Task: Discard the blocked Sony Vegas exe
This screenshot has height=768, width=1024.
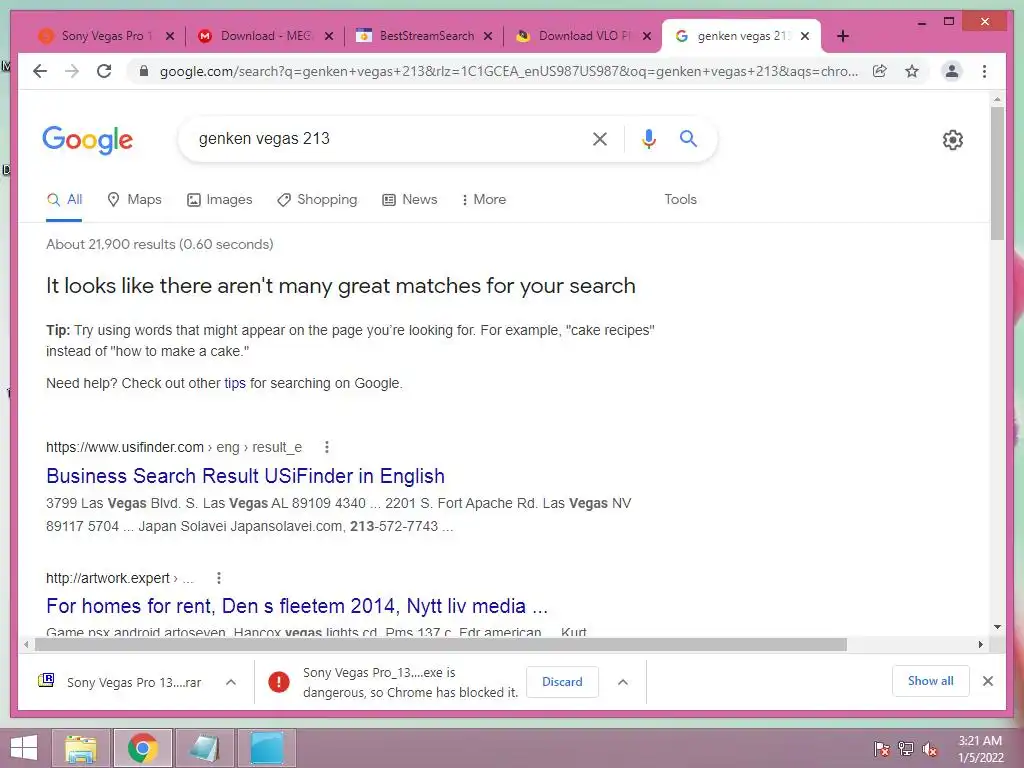Action: point(562,682)
